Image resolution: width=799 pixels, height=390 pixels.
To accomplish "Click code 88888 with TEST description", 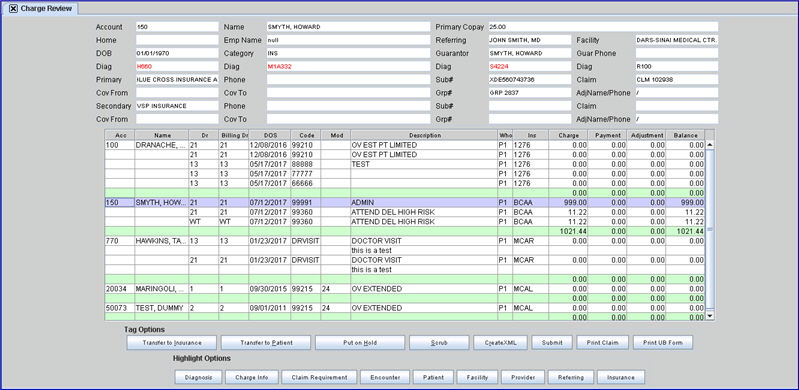I will (x=306, y=164).
